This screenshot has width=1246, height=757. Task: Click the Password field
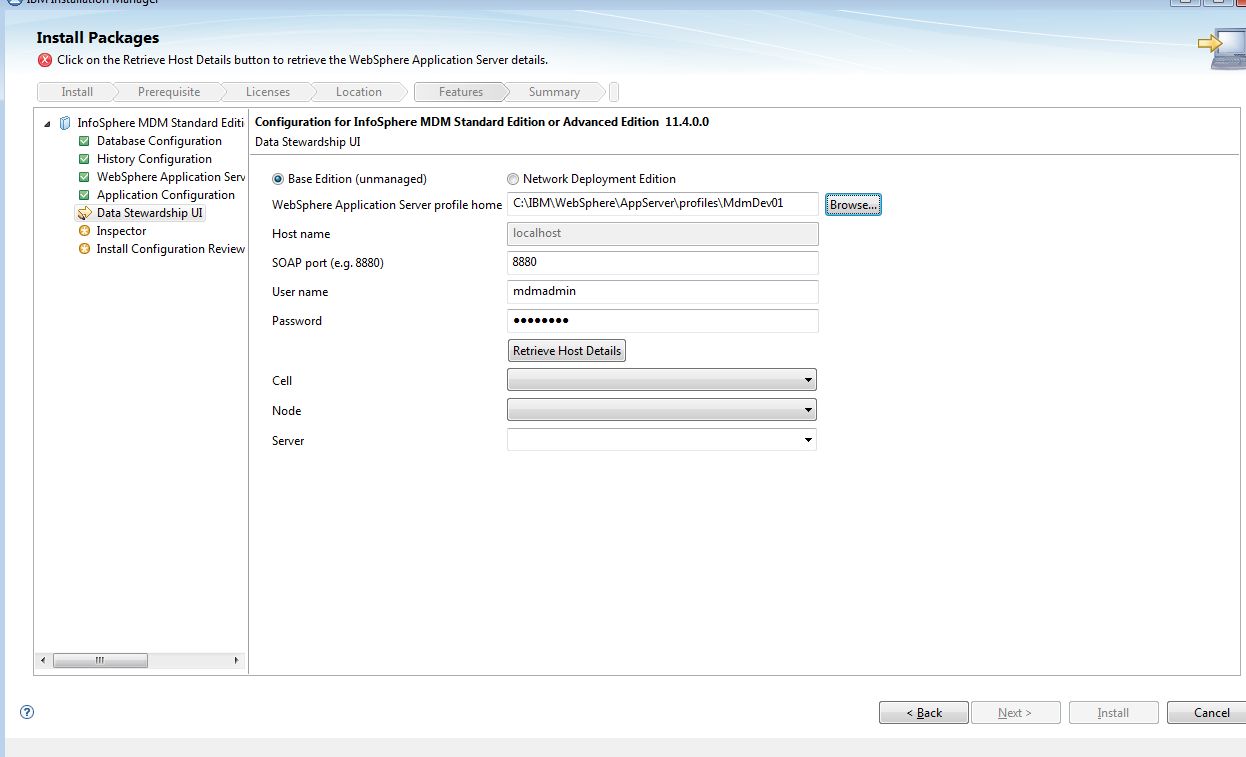(662, 320)
